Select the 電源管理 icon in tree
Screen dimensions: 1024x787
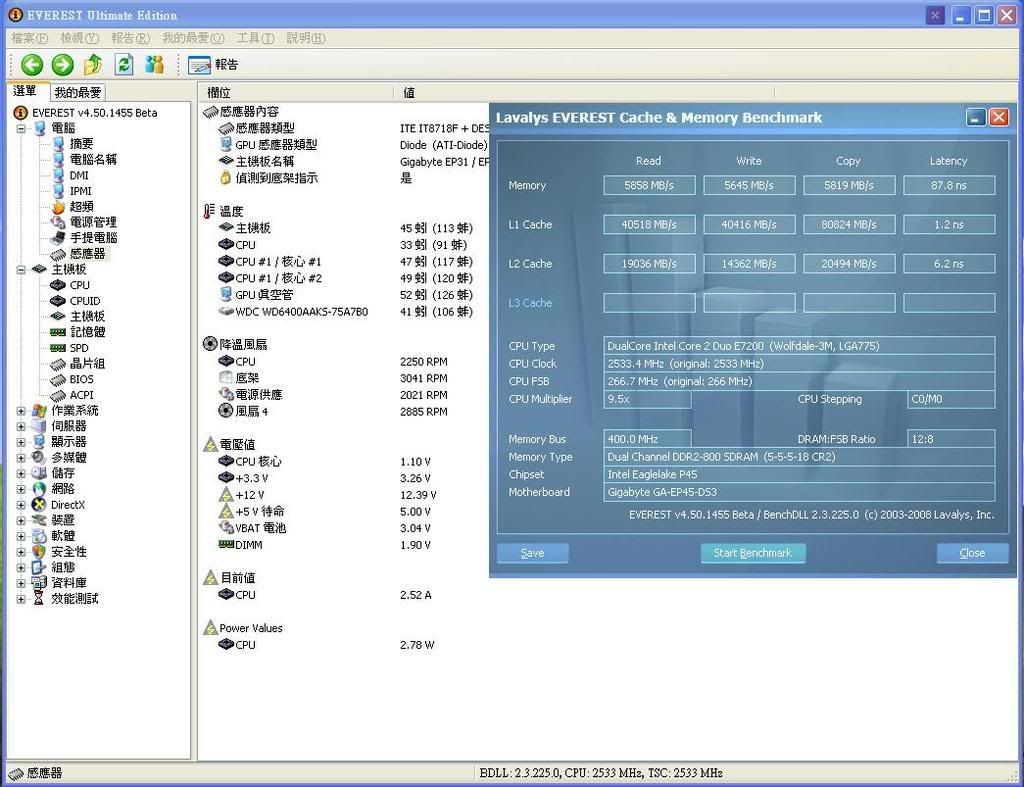[58, 222]
